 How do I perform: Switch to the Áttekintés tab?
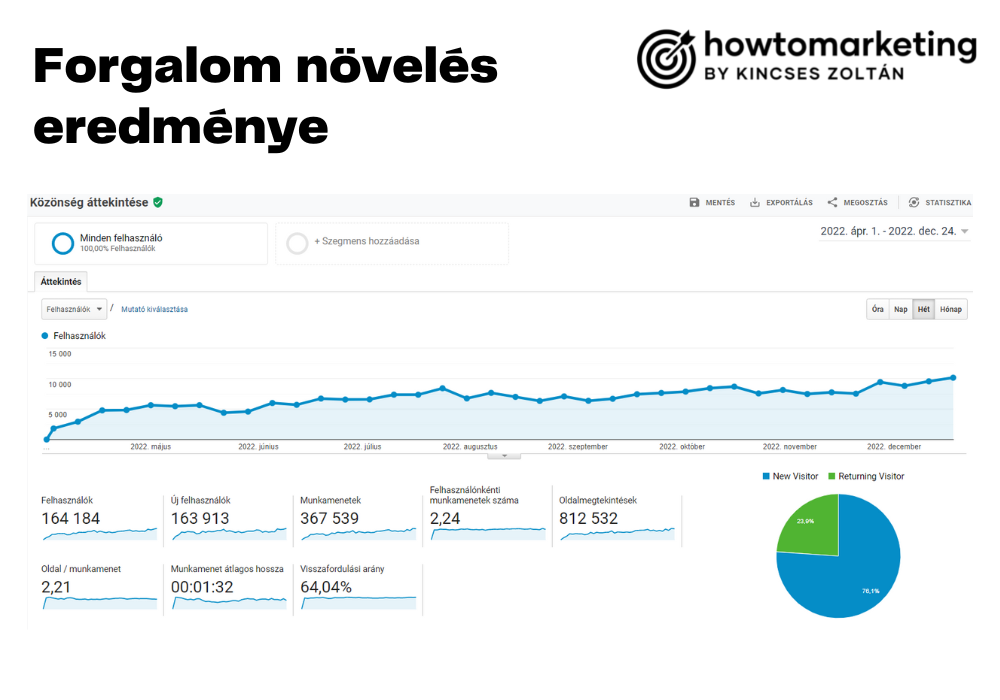pyautogui.click(x=61, y=281)
